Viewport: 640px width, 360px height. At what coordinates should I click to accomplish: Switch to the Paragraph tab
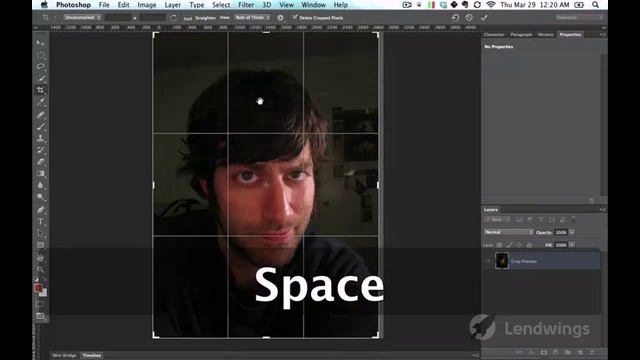tap(521, 35)
